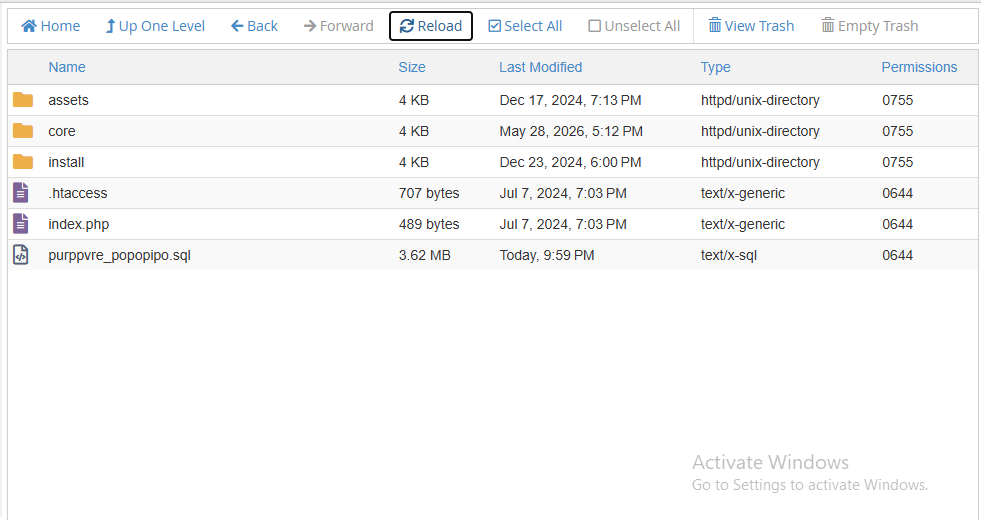This screenshot has width=981, height=520.
Task: Select the assets folder name
Action: [68, 100]
